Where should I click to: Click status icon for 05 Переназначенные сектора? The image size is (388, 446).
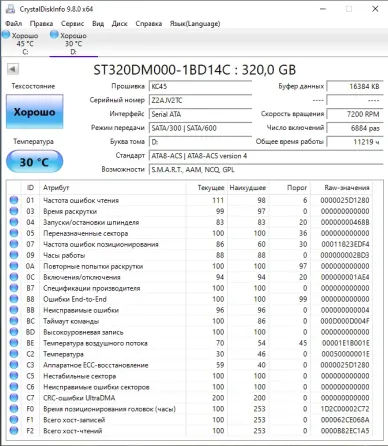tap(14, 233)
